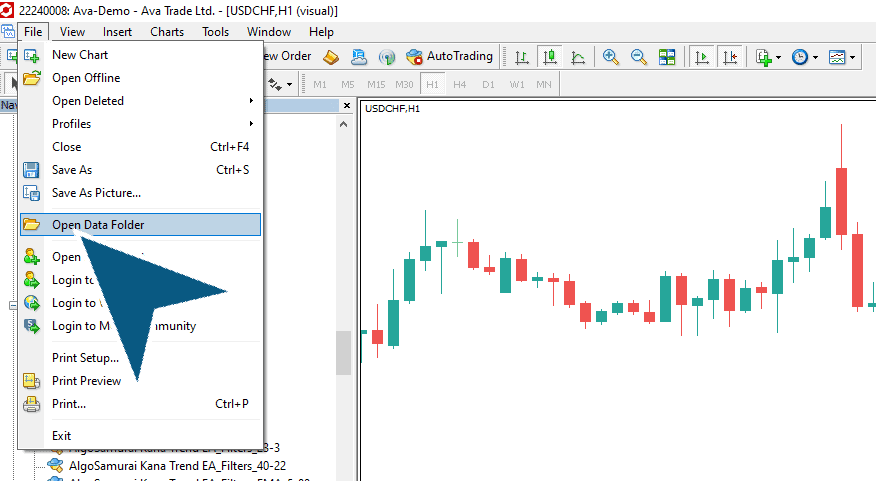Open the Tools menu
The height and width of the screenshot is (481, 876).
[x=216, y=32]
